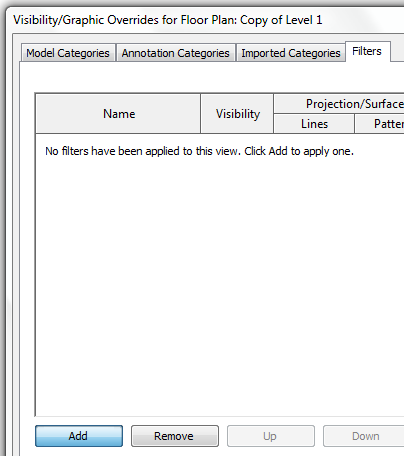Viewport: 404px width, 456px height.
Task: Click the Visibility column header
Action: 237,114
